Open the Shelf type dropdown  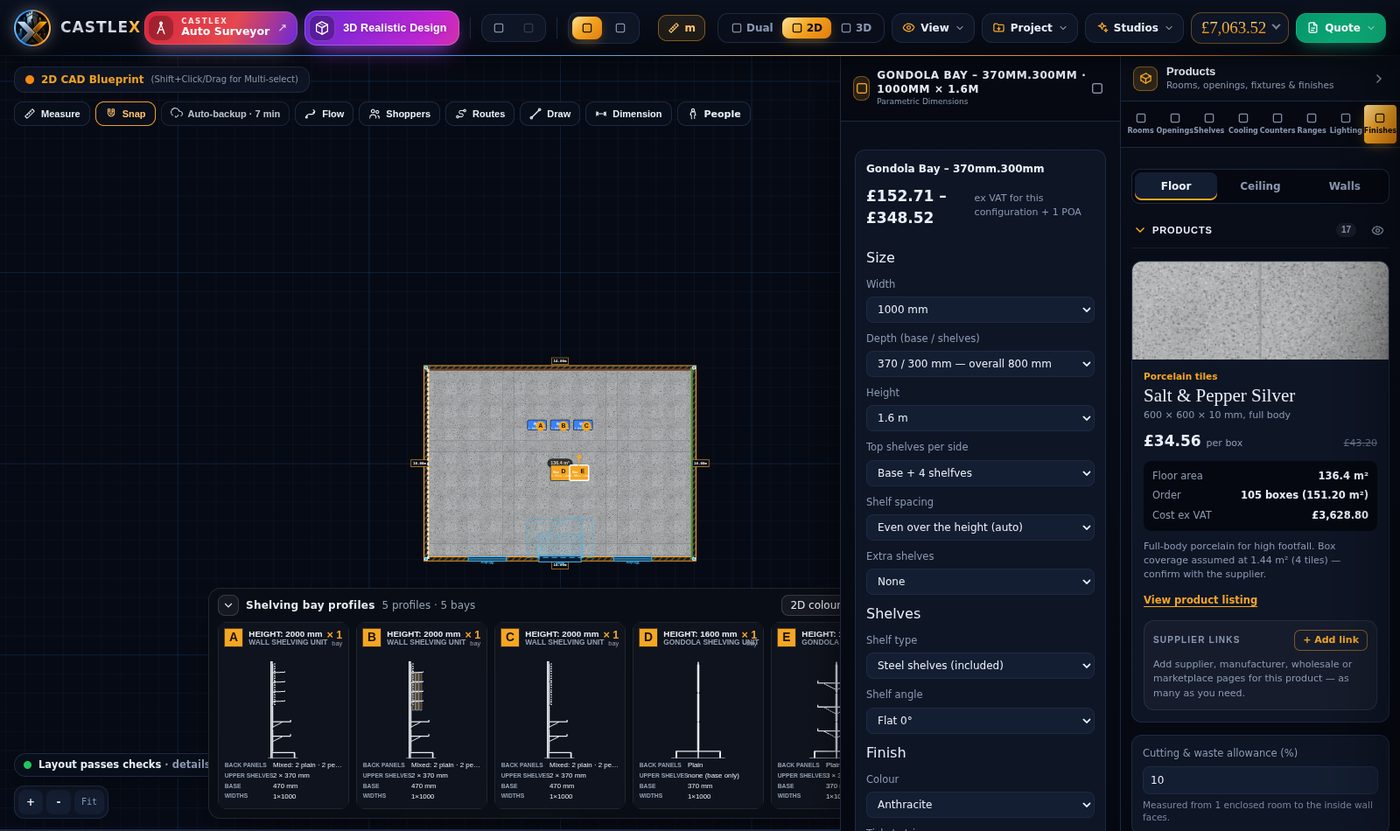click(980, 665)
